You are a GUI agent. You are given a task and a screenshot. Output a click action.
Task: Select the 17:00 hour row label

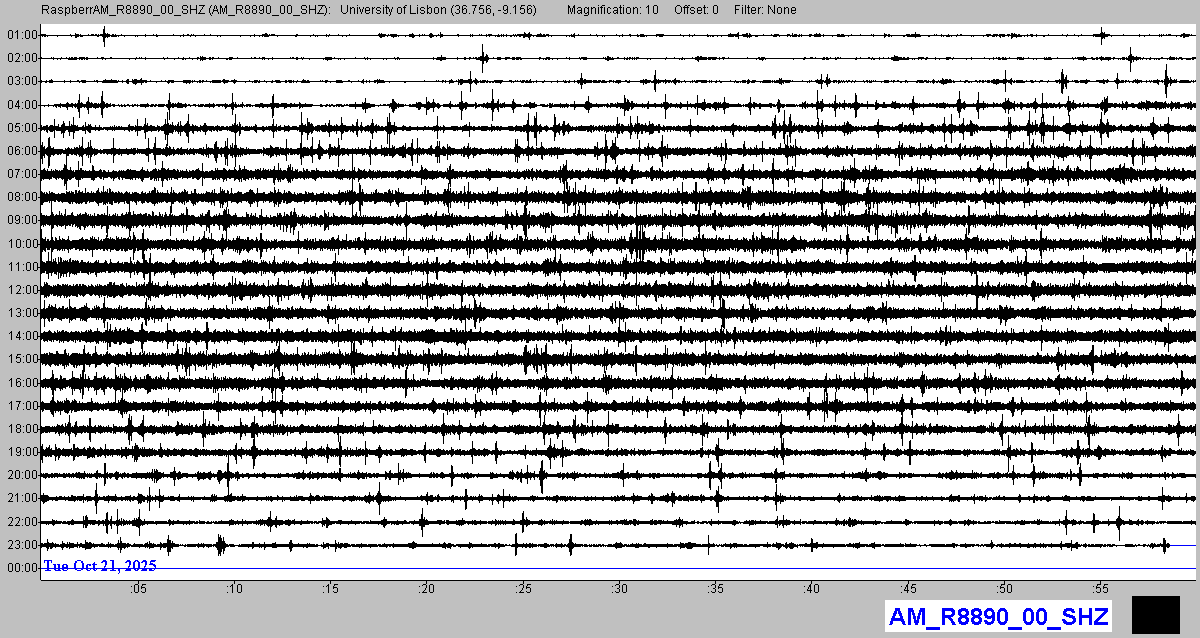point(21,406)
